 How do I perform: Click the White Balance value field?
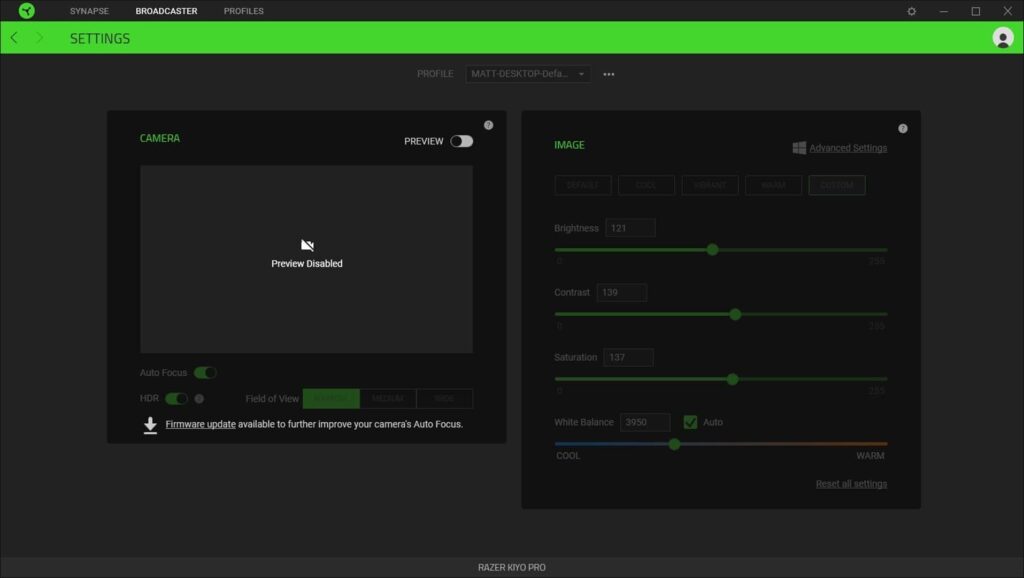click(645, 423)
